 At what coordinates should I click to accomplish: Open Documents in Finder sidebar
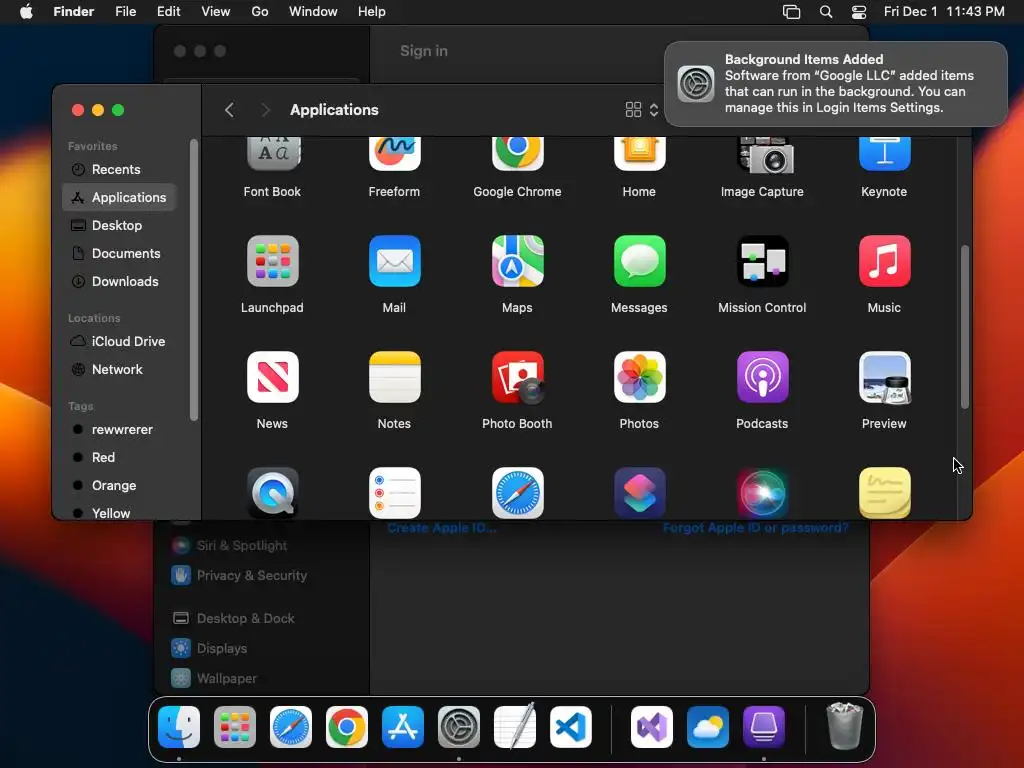pyautogui.click(x=119, y=253)
